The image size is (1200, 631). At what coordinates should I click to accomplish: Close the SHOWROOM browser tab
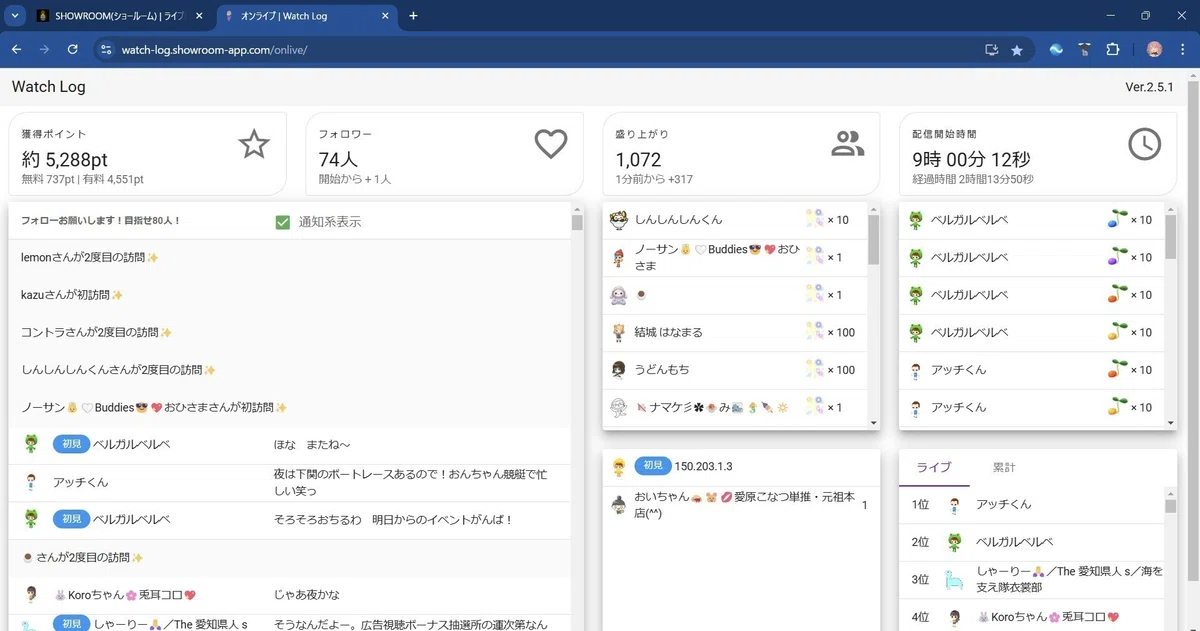[201, 16]
